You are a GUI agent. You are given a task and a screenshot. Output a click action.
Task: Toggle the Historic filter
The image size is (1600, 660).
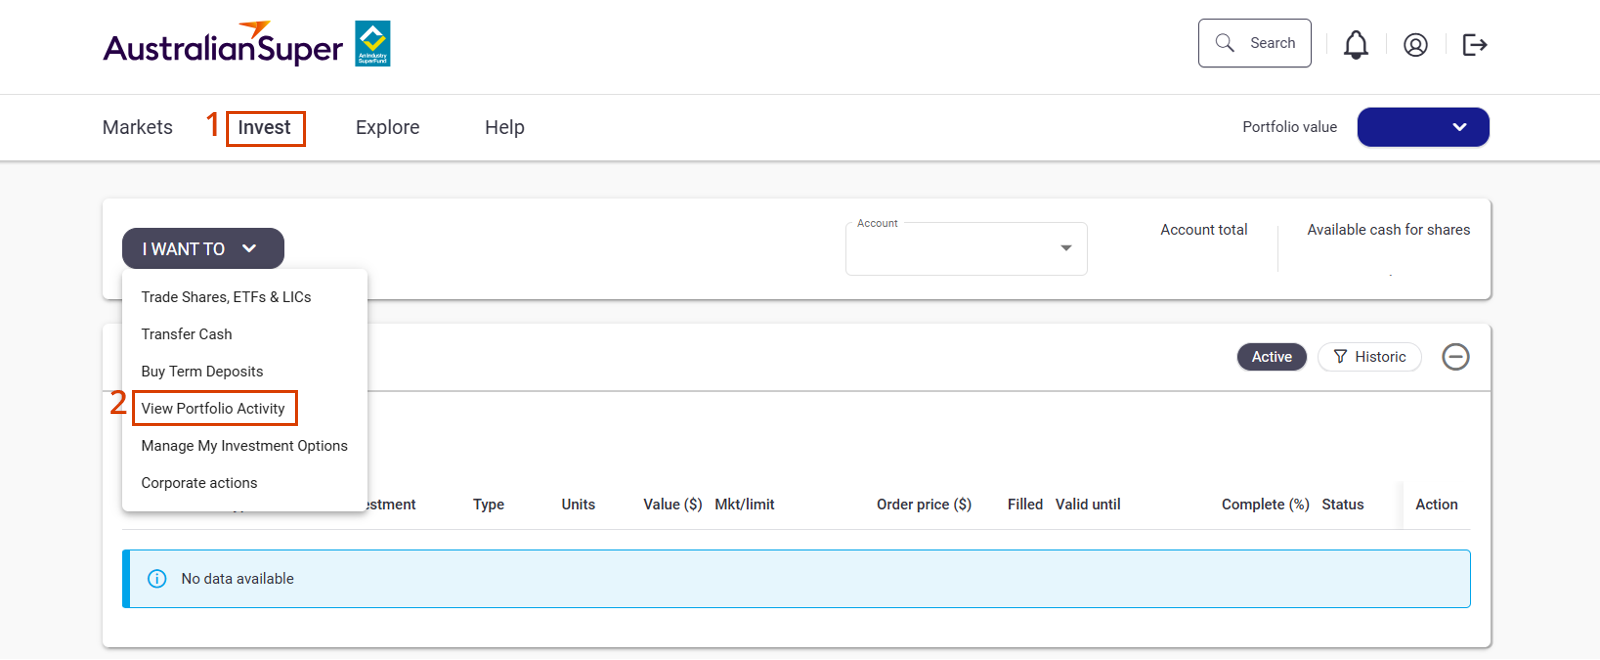[1369, 357]
